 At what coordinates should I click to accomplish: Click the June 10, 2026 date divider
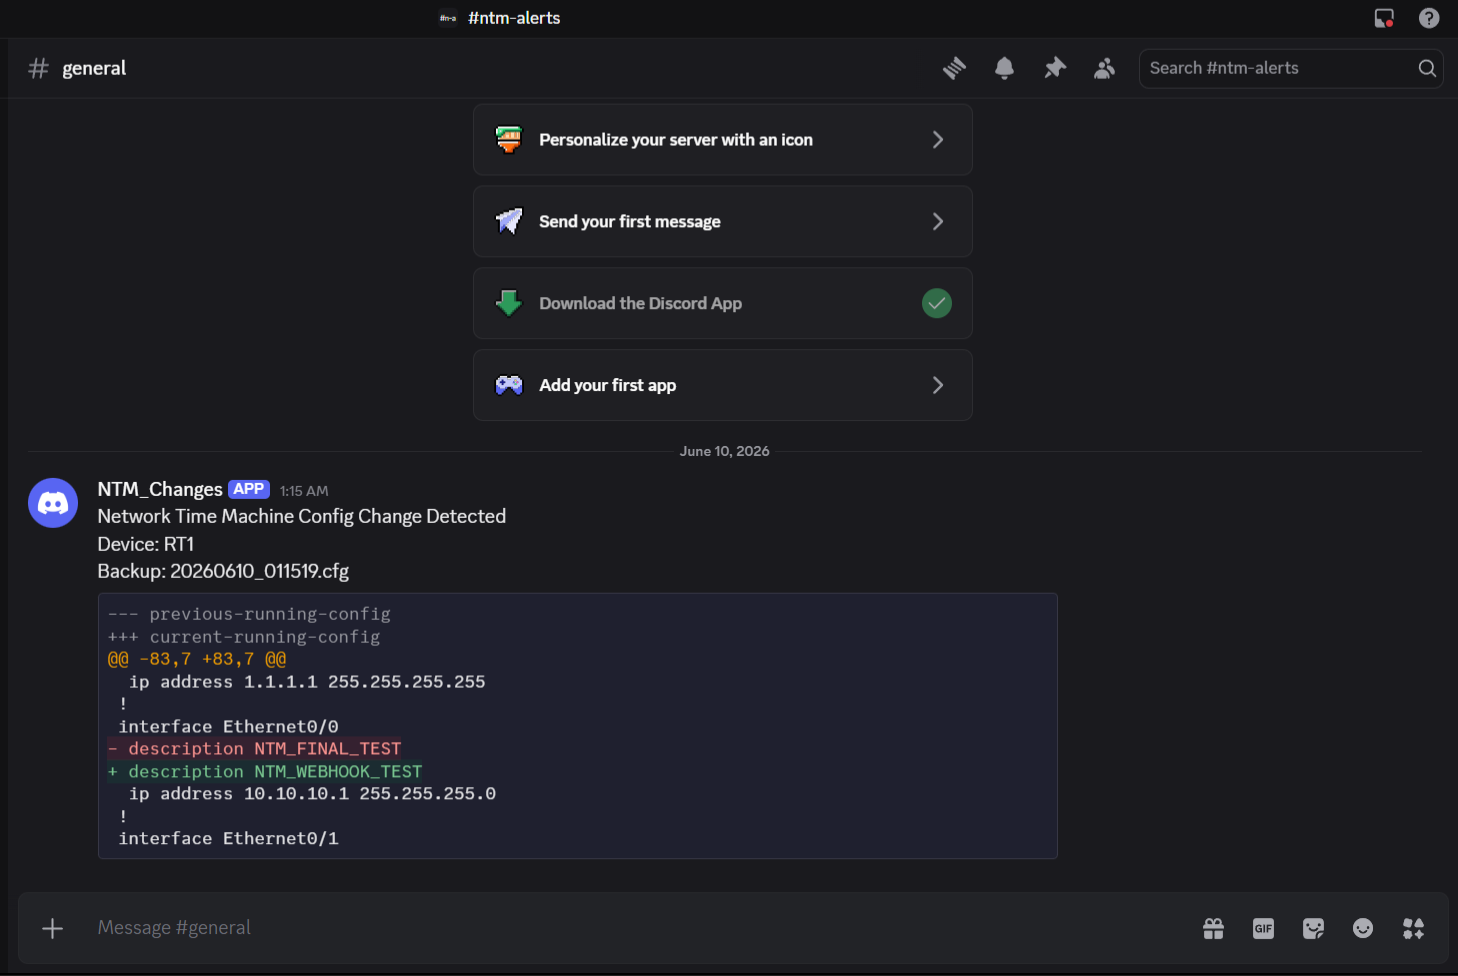725,451
